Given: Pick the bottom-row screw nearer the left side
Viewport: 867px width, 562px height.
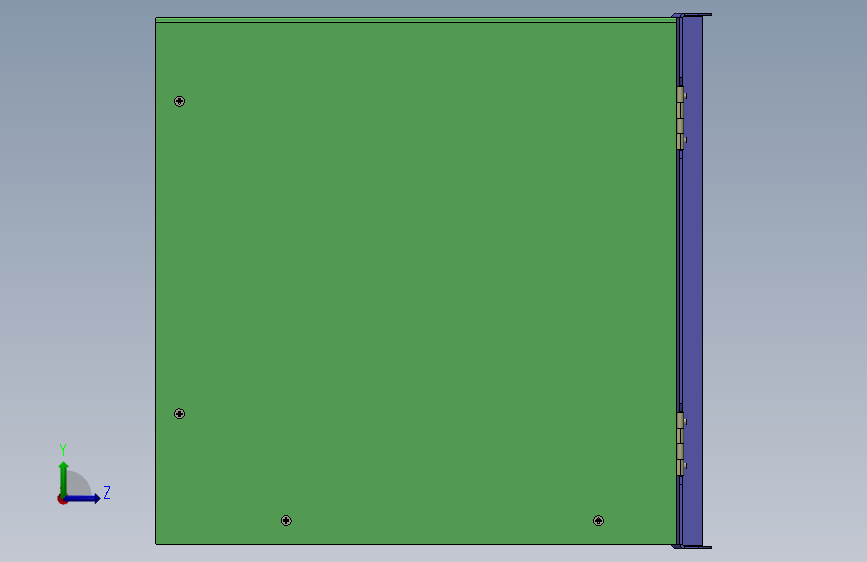Looking at the screenshot, I should (x=286, y=521).
